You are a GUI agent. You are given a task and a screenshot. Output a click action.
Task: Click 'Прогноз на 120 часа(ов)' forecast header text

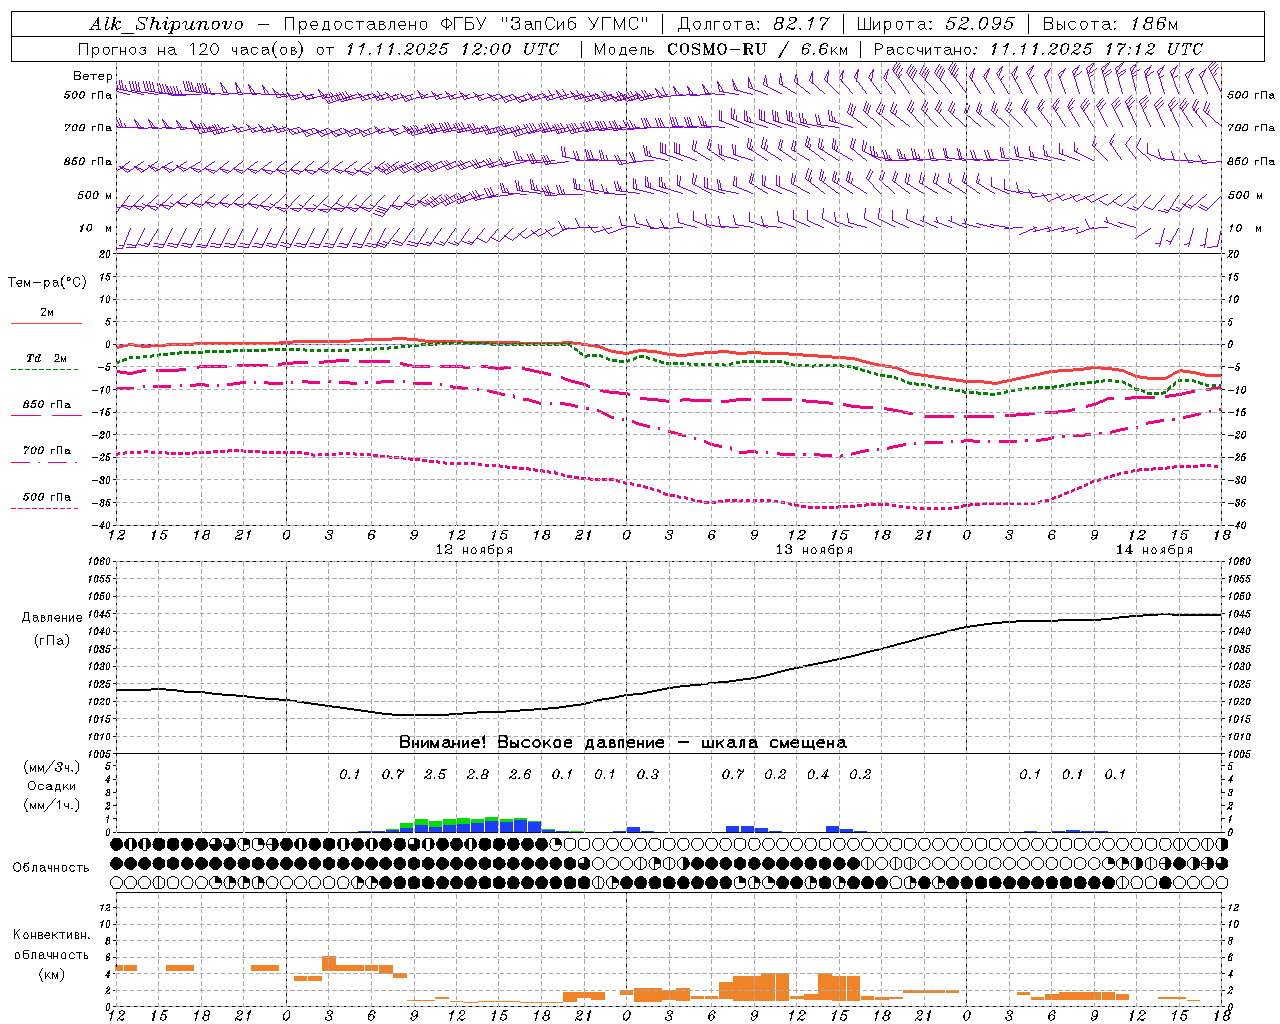click(x=192, y=49)
